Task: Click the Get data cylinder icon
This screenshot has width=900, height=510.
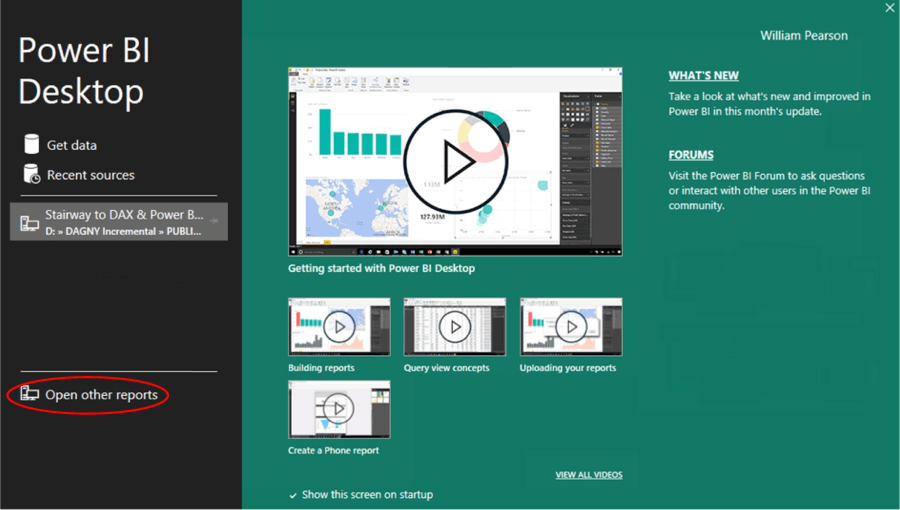Action: click(32, 144)
